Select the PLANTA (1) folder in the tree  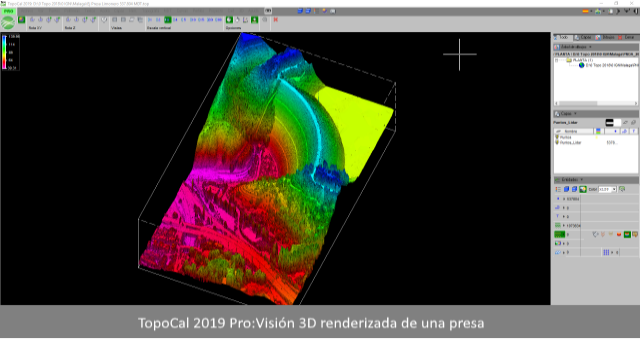[580, 60]
